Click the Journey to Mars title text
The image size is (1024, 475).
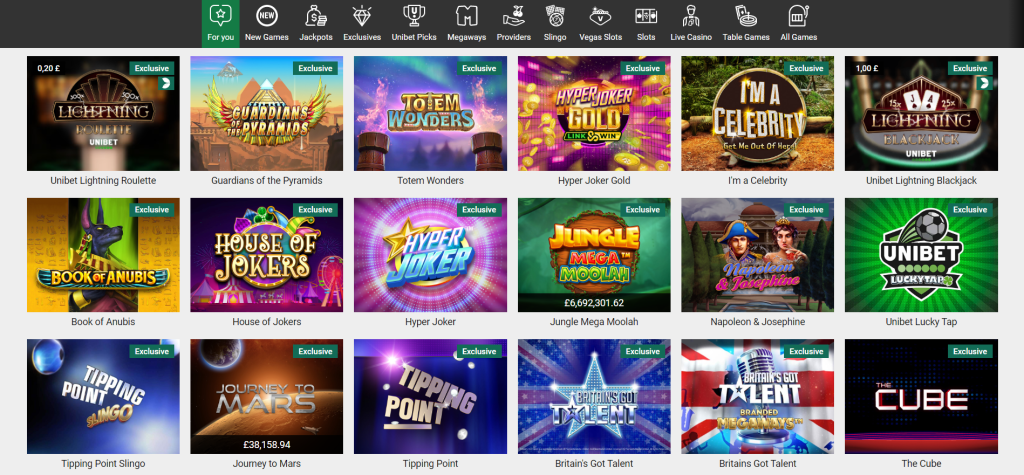[x=266, y=463]
